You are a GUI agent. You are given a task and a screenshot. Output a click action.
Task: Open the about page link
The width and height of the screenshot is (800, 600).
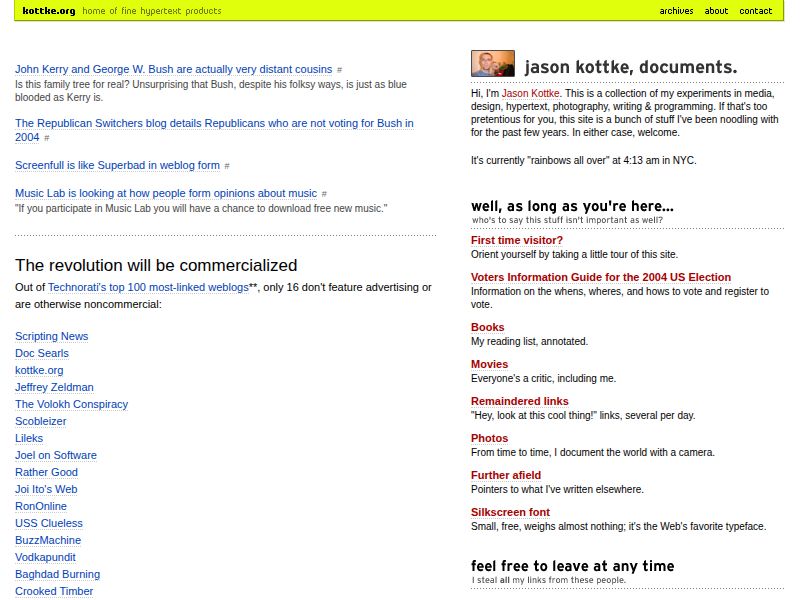[x=716, y=11]
